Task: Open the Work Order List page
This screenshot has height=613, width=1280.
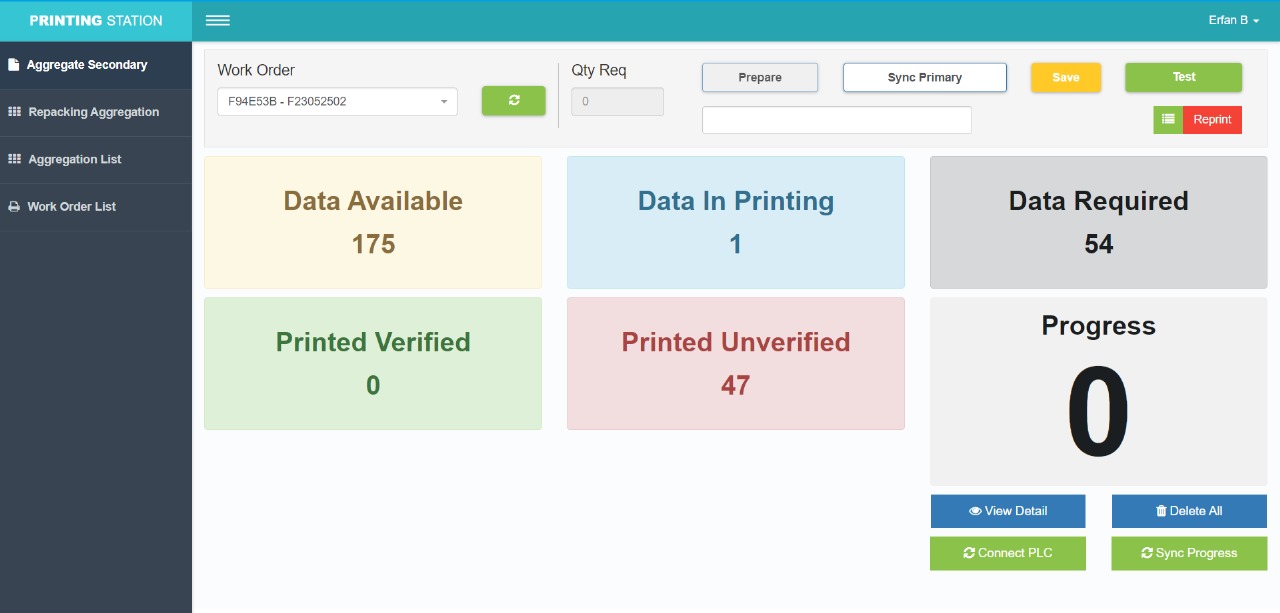Action: point(71,206)
